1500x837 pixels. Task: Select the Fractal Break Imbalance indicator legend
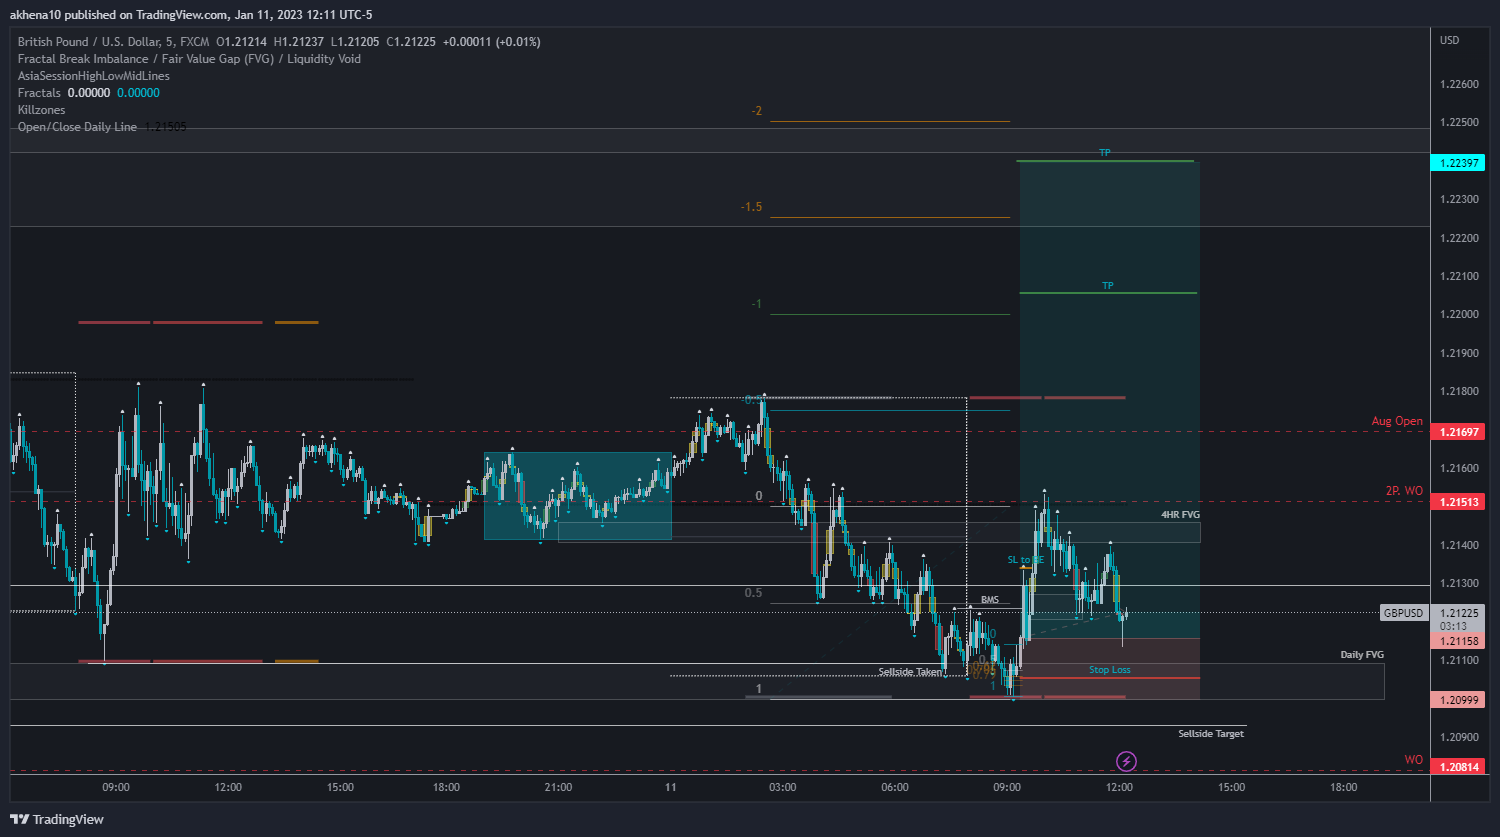coord(189,59)
